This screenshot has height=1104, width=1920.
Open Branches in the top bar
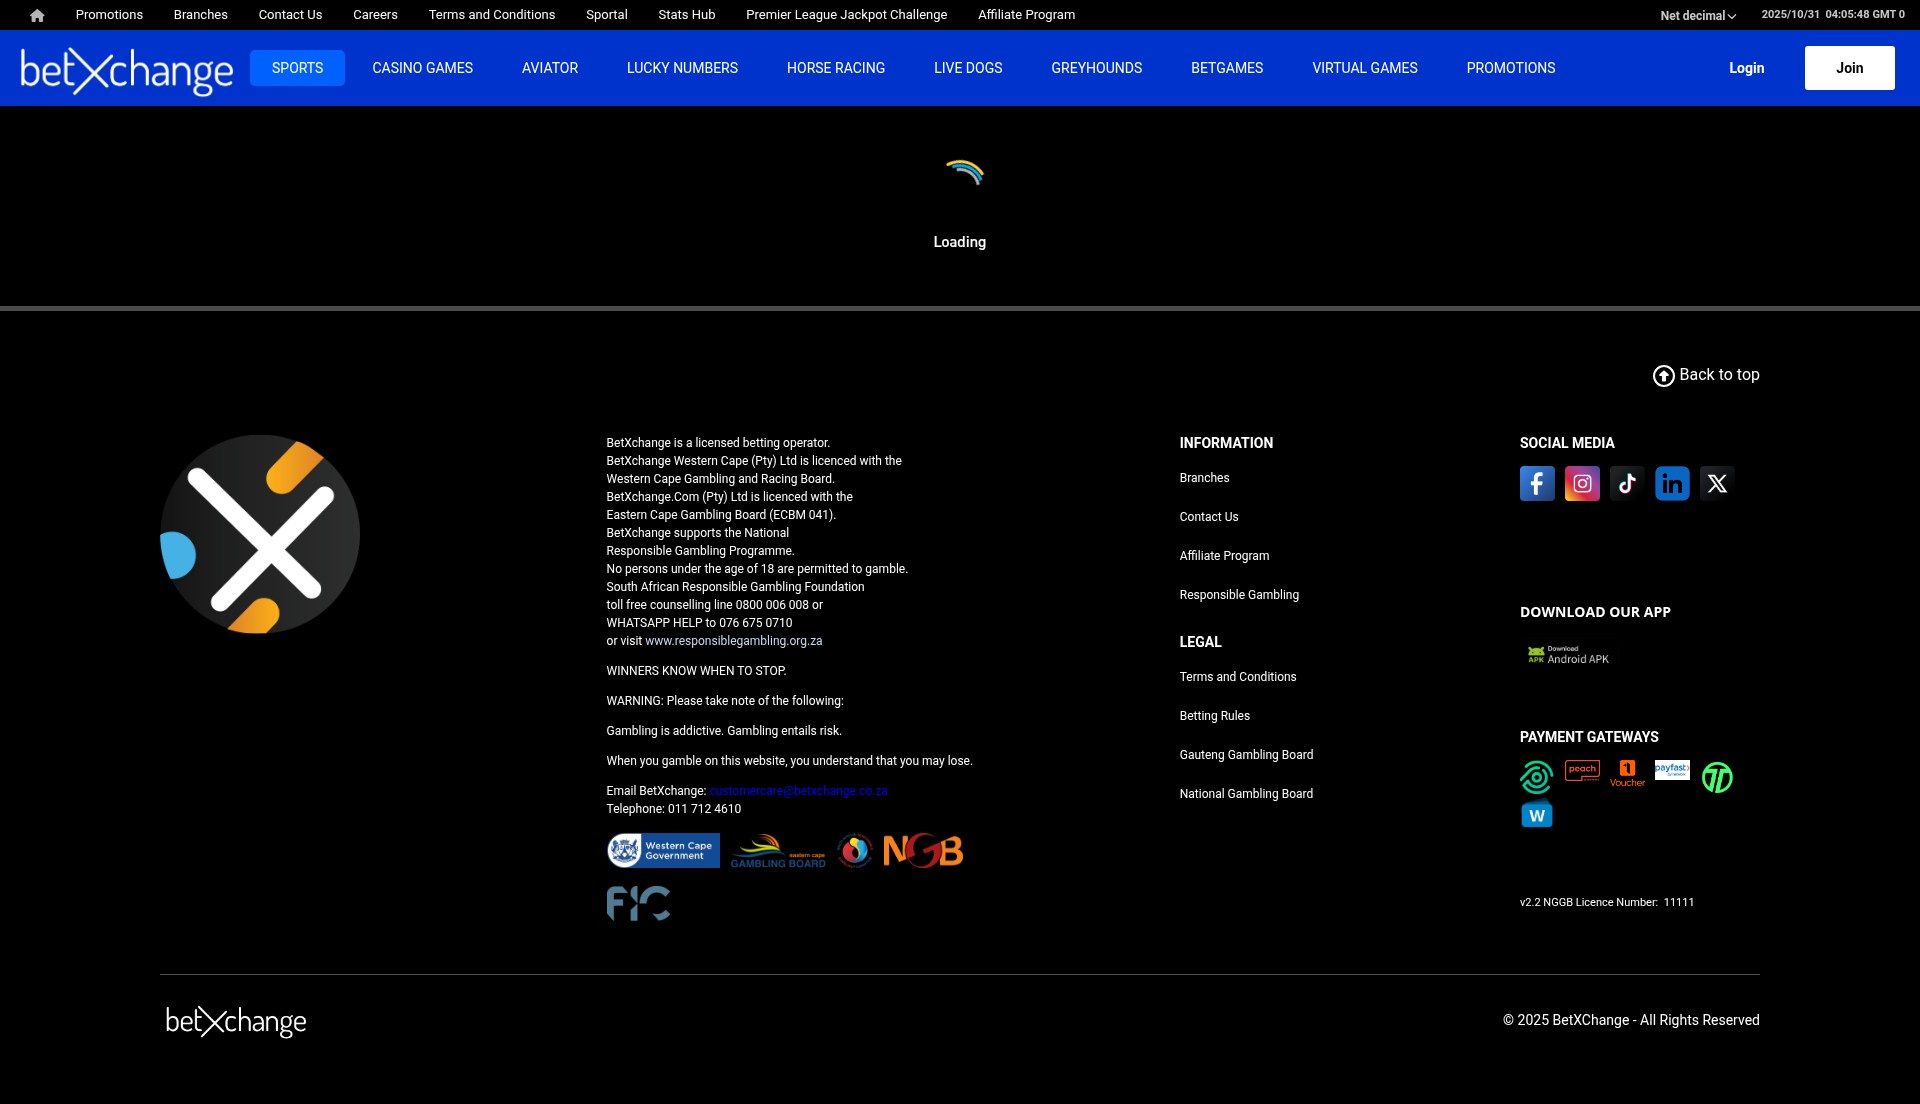(200, 15)
